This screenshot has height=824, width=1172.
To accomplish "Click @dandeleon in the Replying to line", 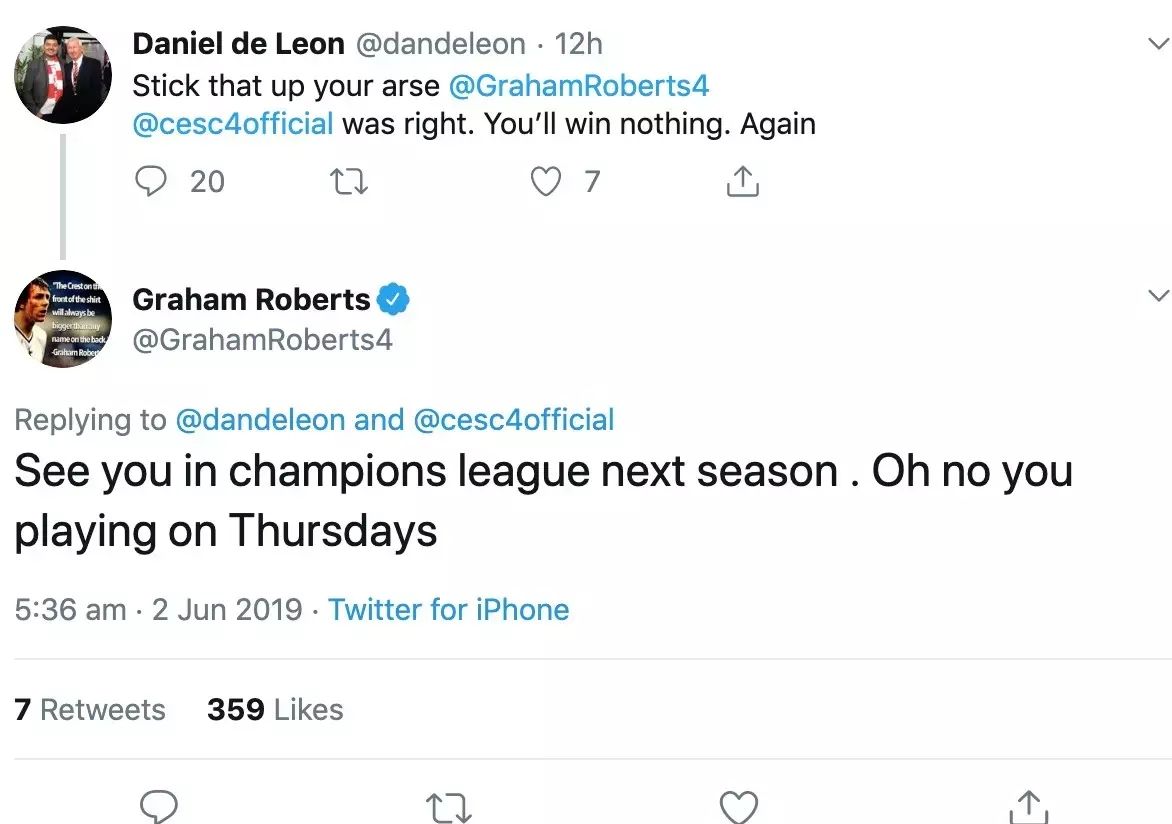I will click(x=260, y=420).
